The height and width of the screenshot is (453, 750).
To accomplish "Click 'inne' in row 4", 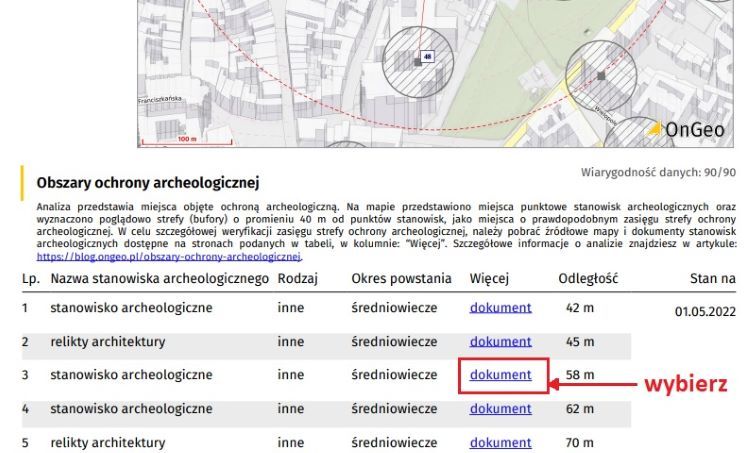I will coord(290,409).
